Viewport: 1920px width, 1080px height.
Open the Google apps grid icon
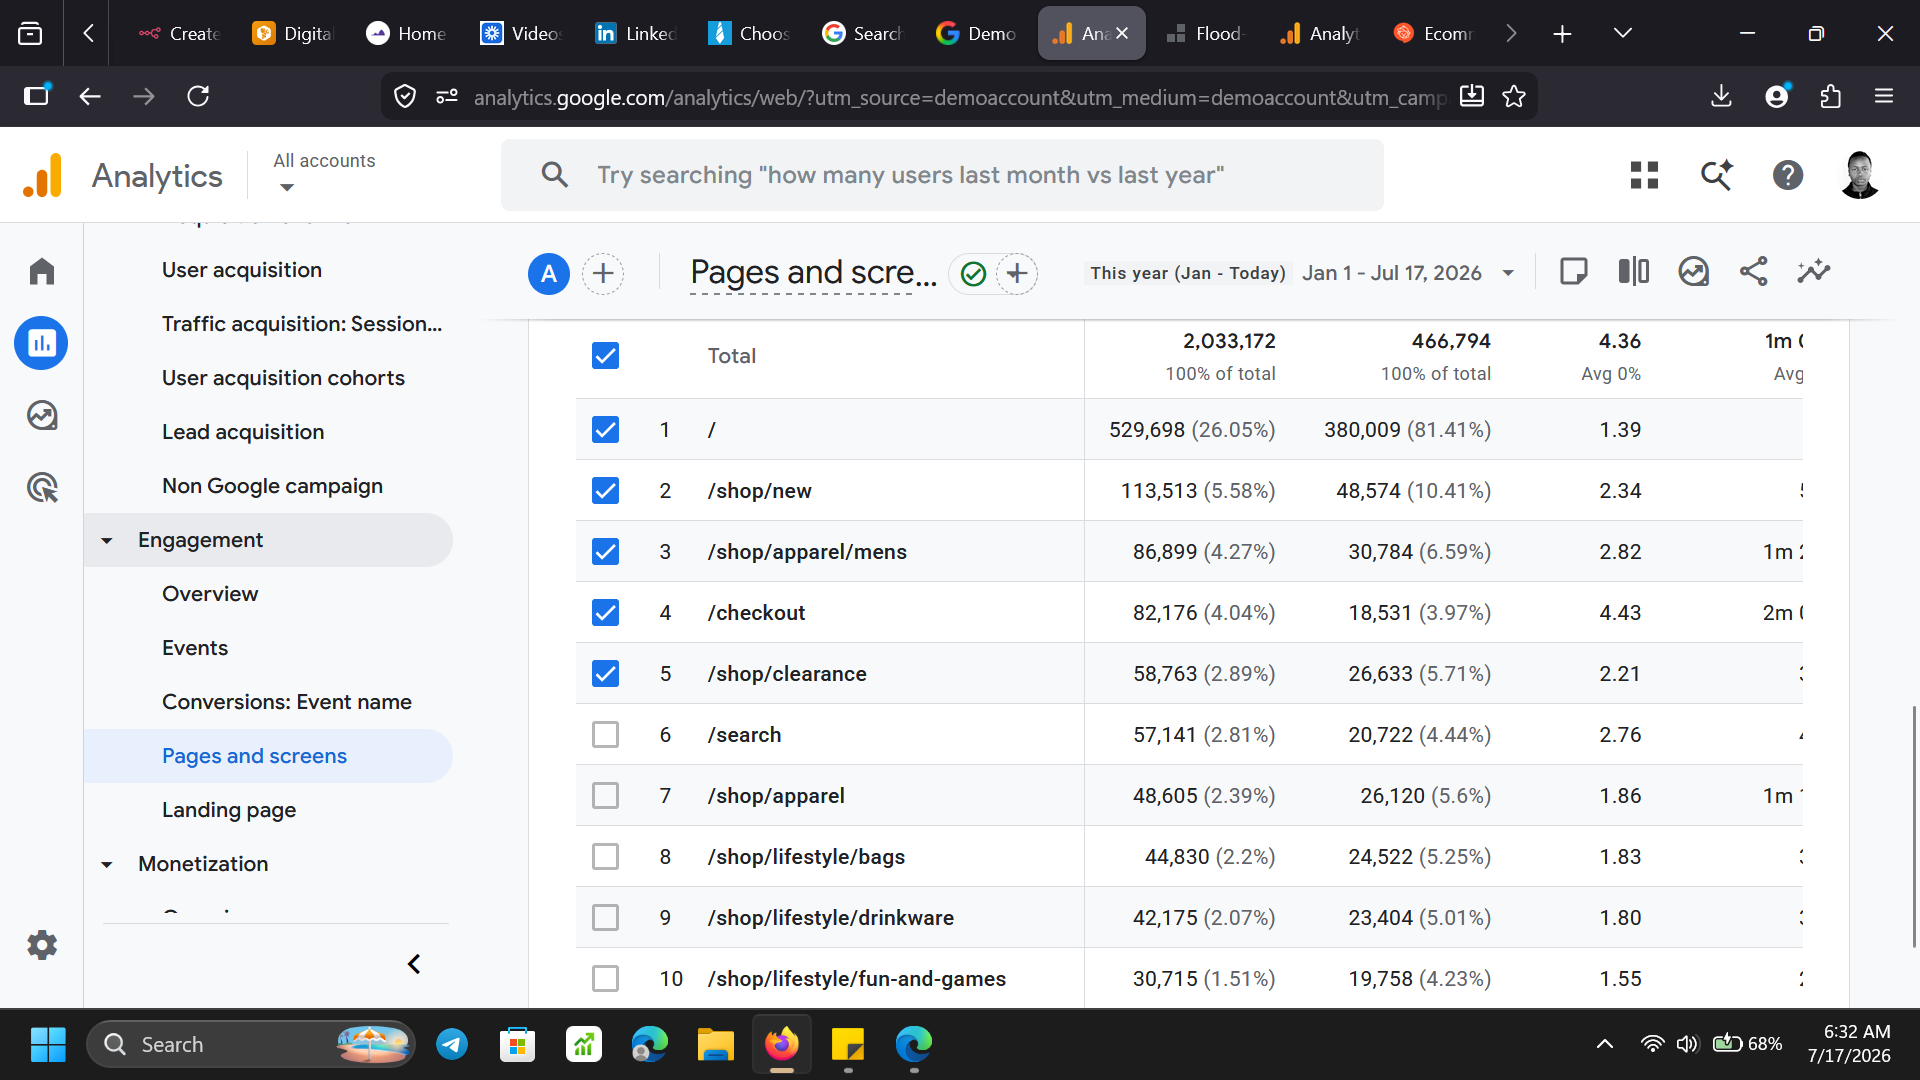[1644, 175]
